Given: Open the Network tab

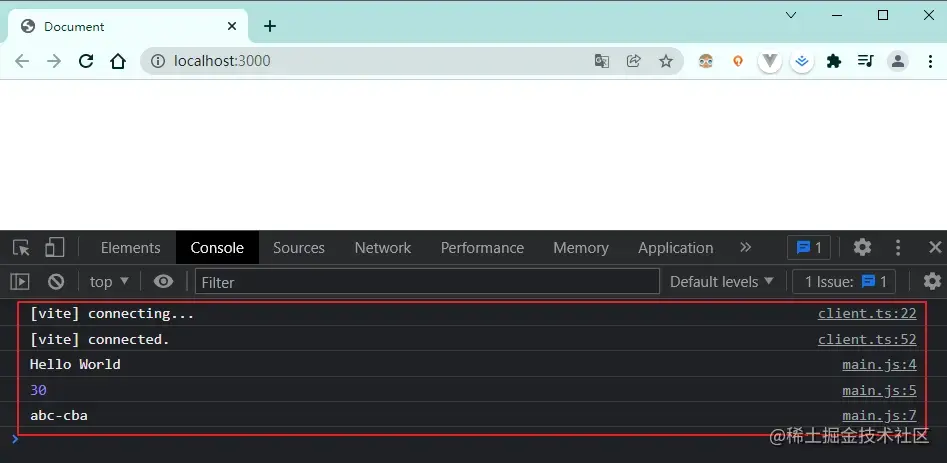Looking at the screenshot, I should [x=382, y=247].
